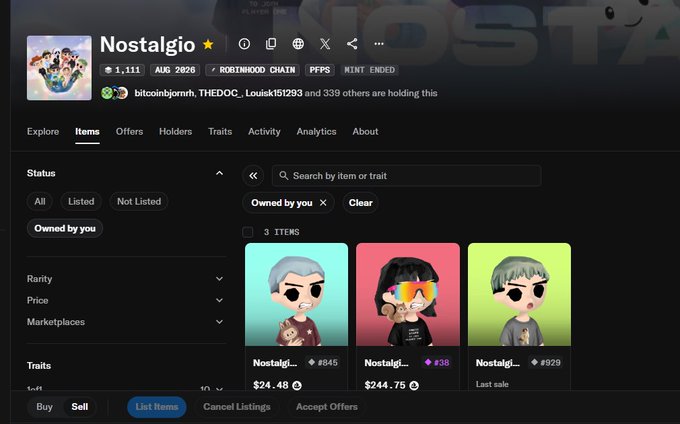This screenshot has width=680, height=424.
Task: Select the All status filter
Action: coord(40,202)
